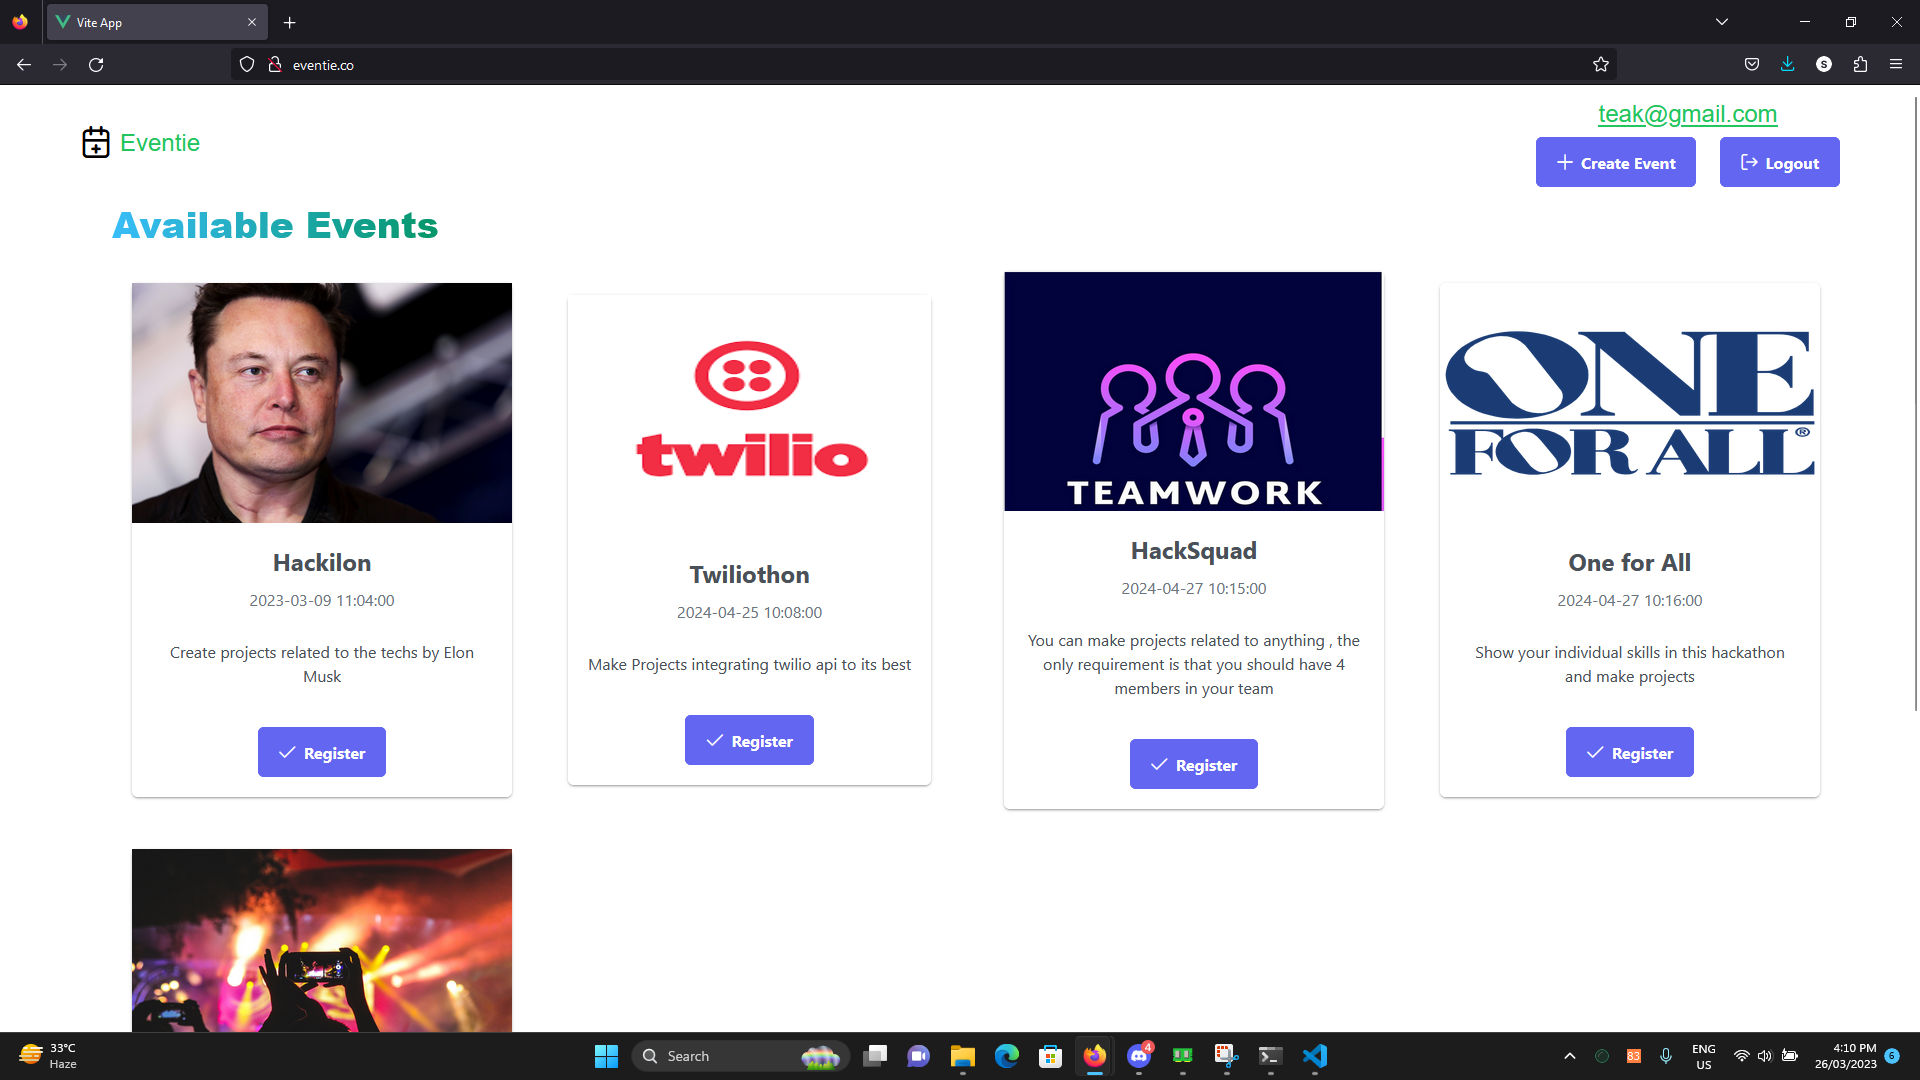Viewport: 1920px width, 1080px height.
Task: Show hidden system tray icons
Action: (x=1570, y=1056)
